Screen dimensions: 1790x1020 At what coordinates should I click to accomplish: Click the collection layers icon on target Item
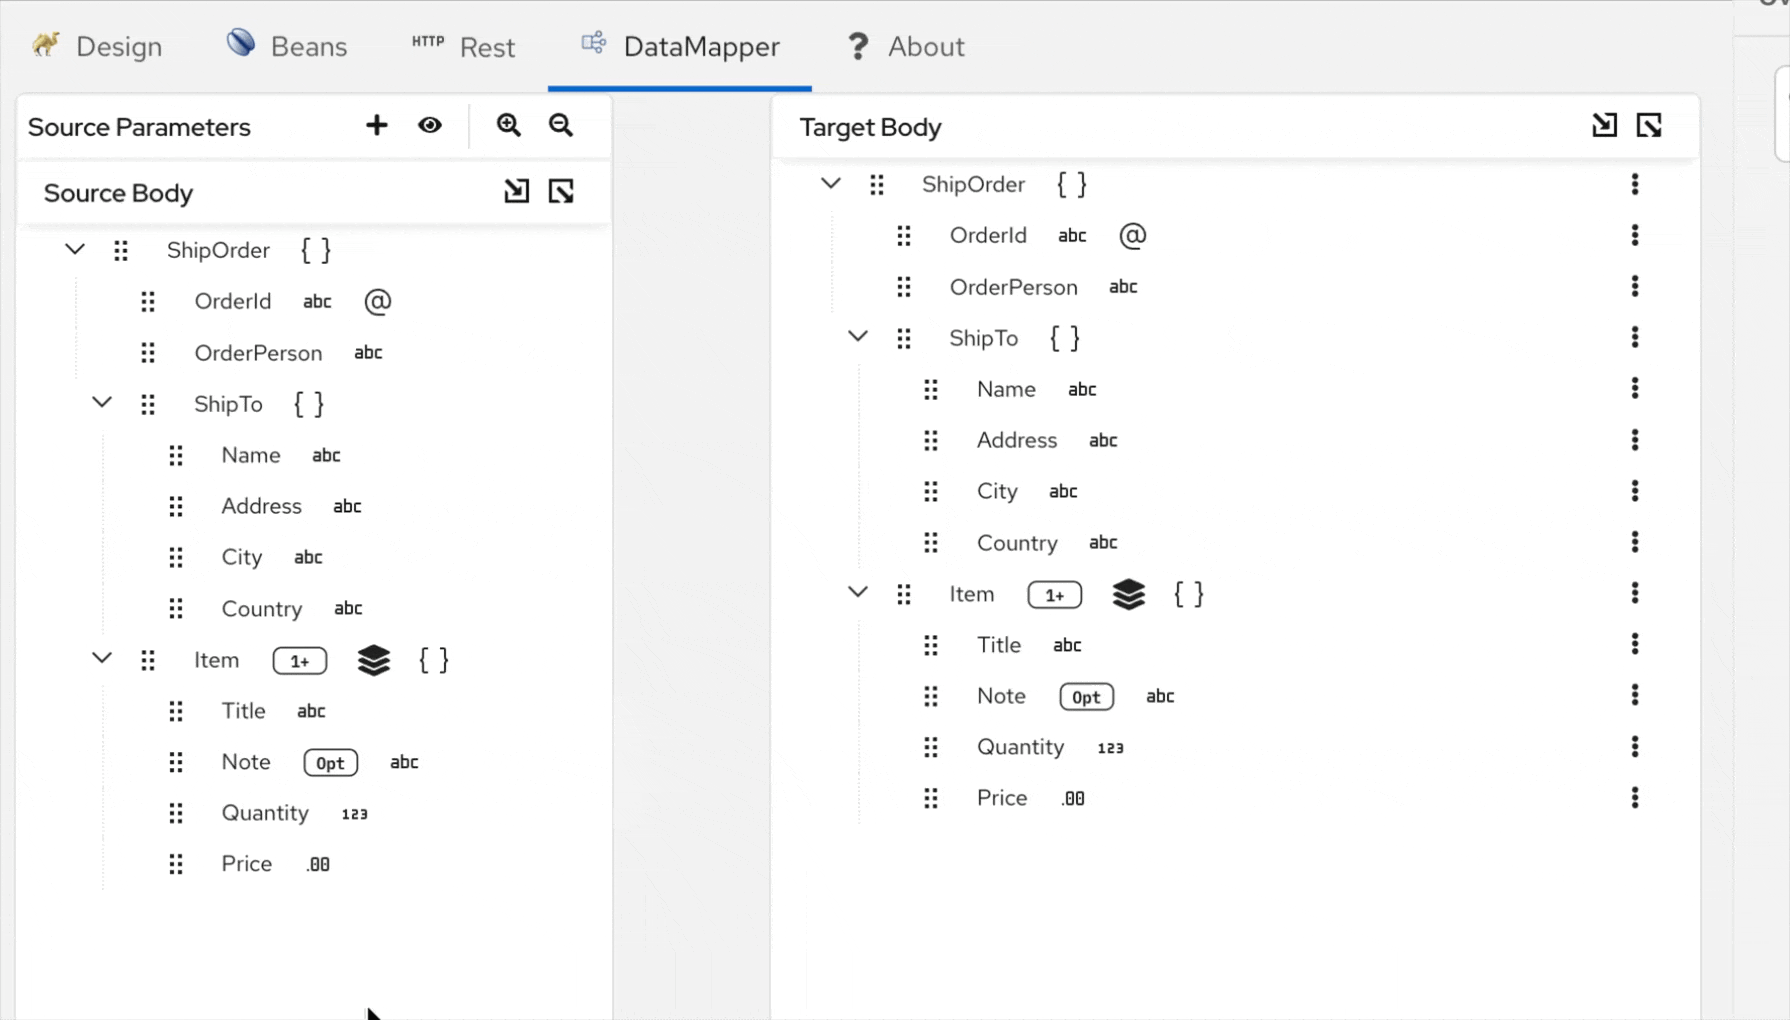pyautogui.click(x=1129, y=594)
